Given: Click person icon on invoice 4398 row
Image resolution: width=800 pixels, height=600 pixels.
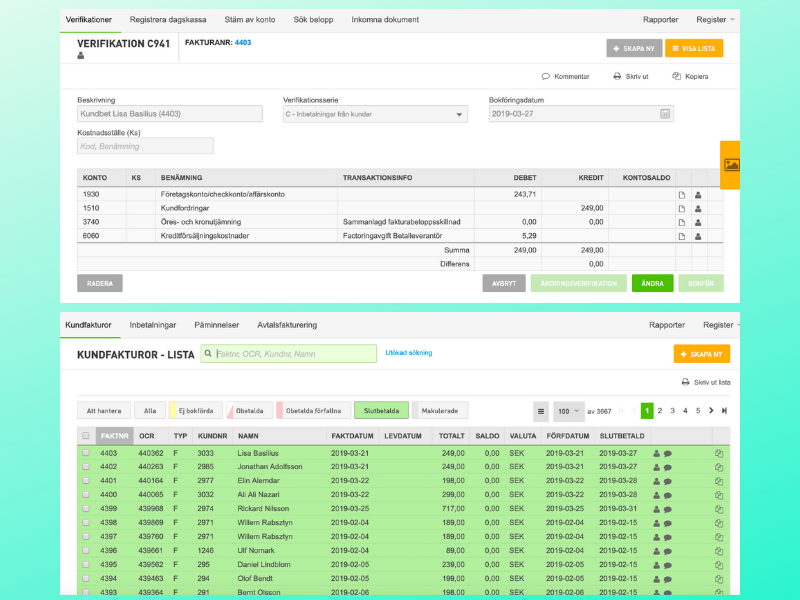Looking at the screenshot, I should click(x=657, y=523).
